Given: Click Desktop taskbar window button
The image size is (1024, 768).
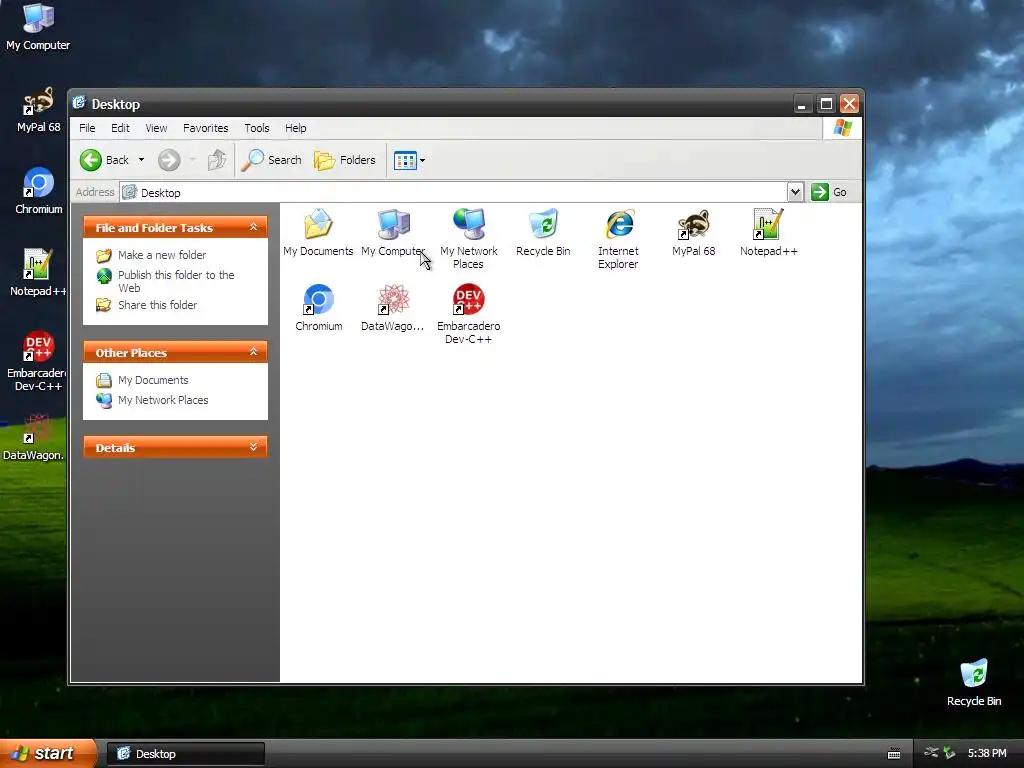Looking at the screenshot, I should click(185, 754).
